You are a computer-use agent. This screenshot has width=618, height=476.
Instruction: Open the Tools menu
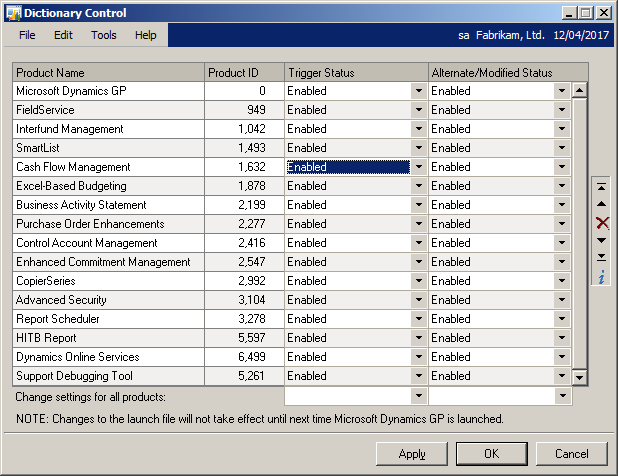104,35
